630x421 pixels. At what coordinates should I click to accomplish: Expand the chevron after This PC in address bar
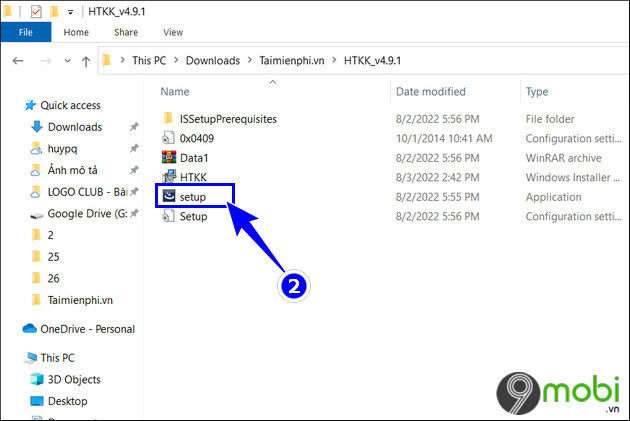[176, 60]
